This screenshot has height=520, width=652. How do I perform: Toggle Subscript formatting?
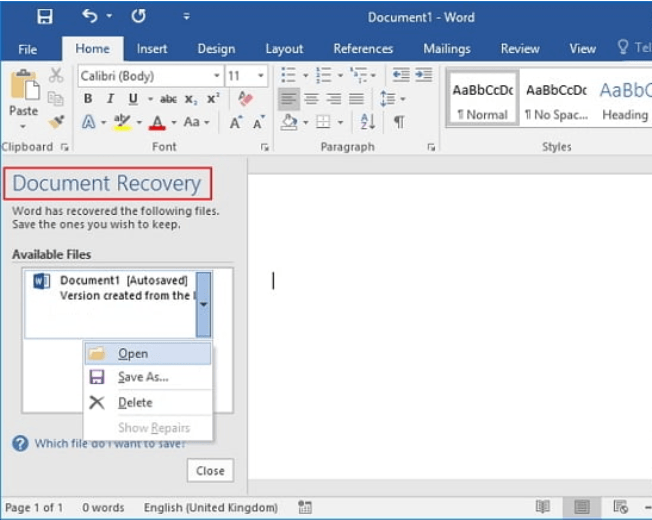[190, 99]
